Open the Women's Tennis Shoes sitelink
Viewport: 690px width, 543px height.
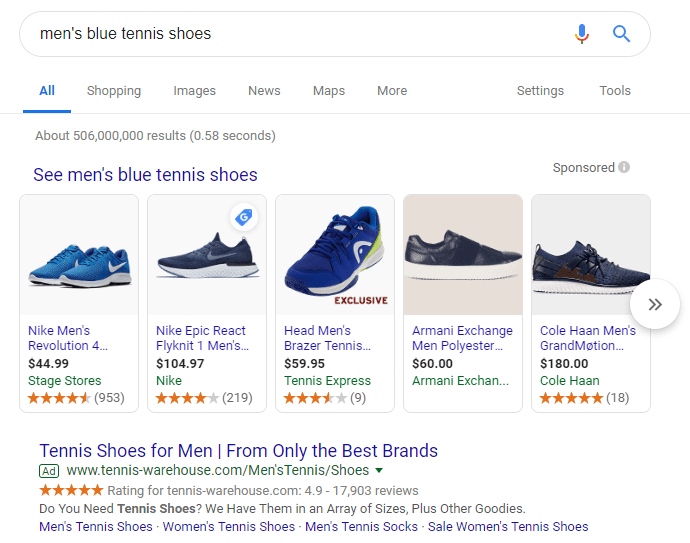(x=229, y=527)
